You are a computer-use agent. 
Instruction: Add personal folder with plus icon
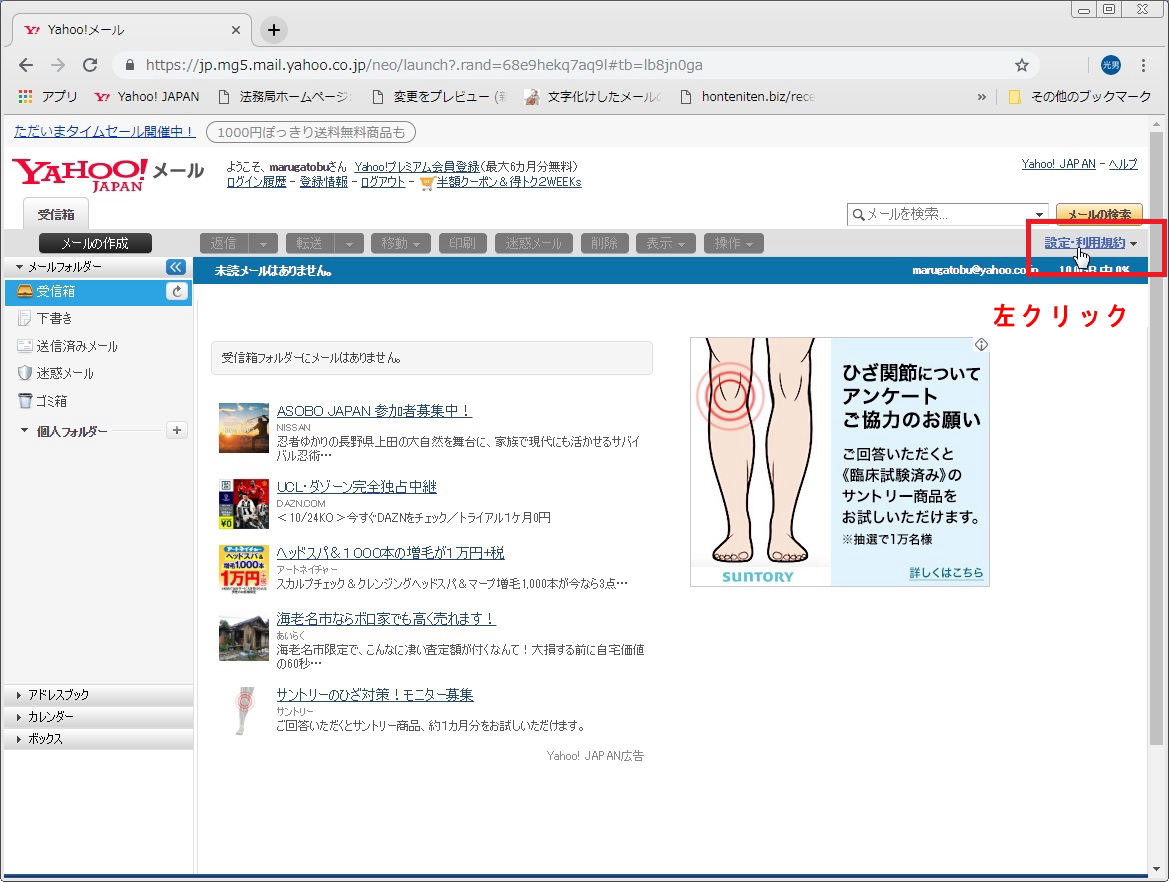coord(177,431)
